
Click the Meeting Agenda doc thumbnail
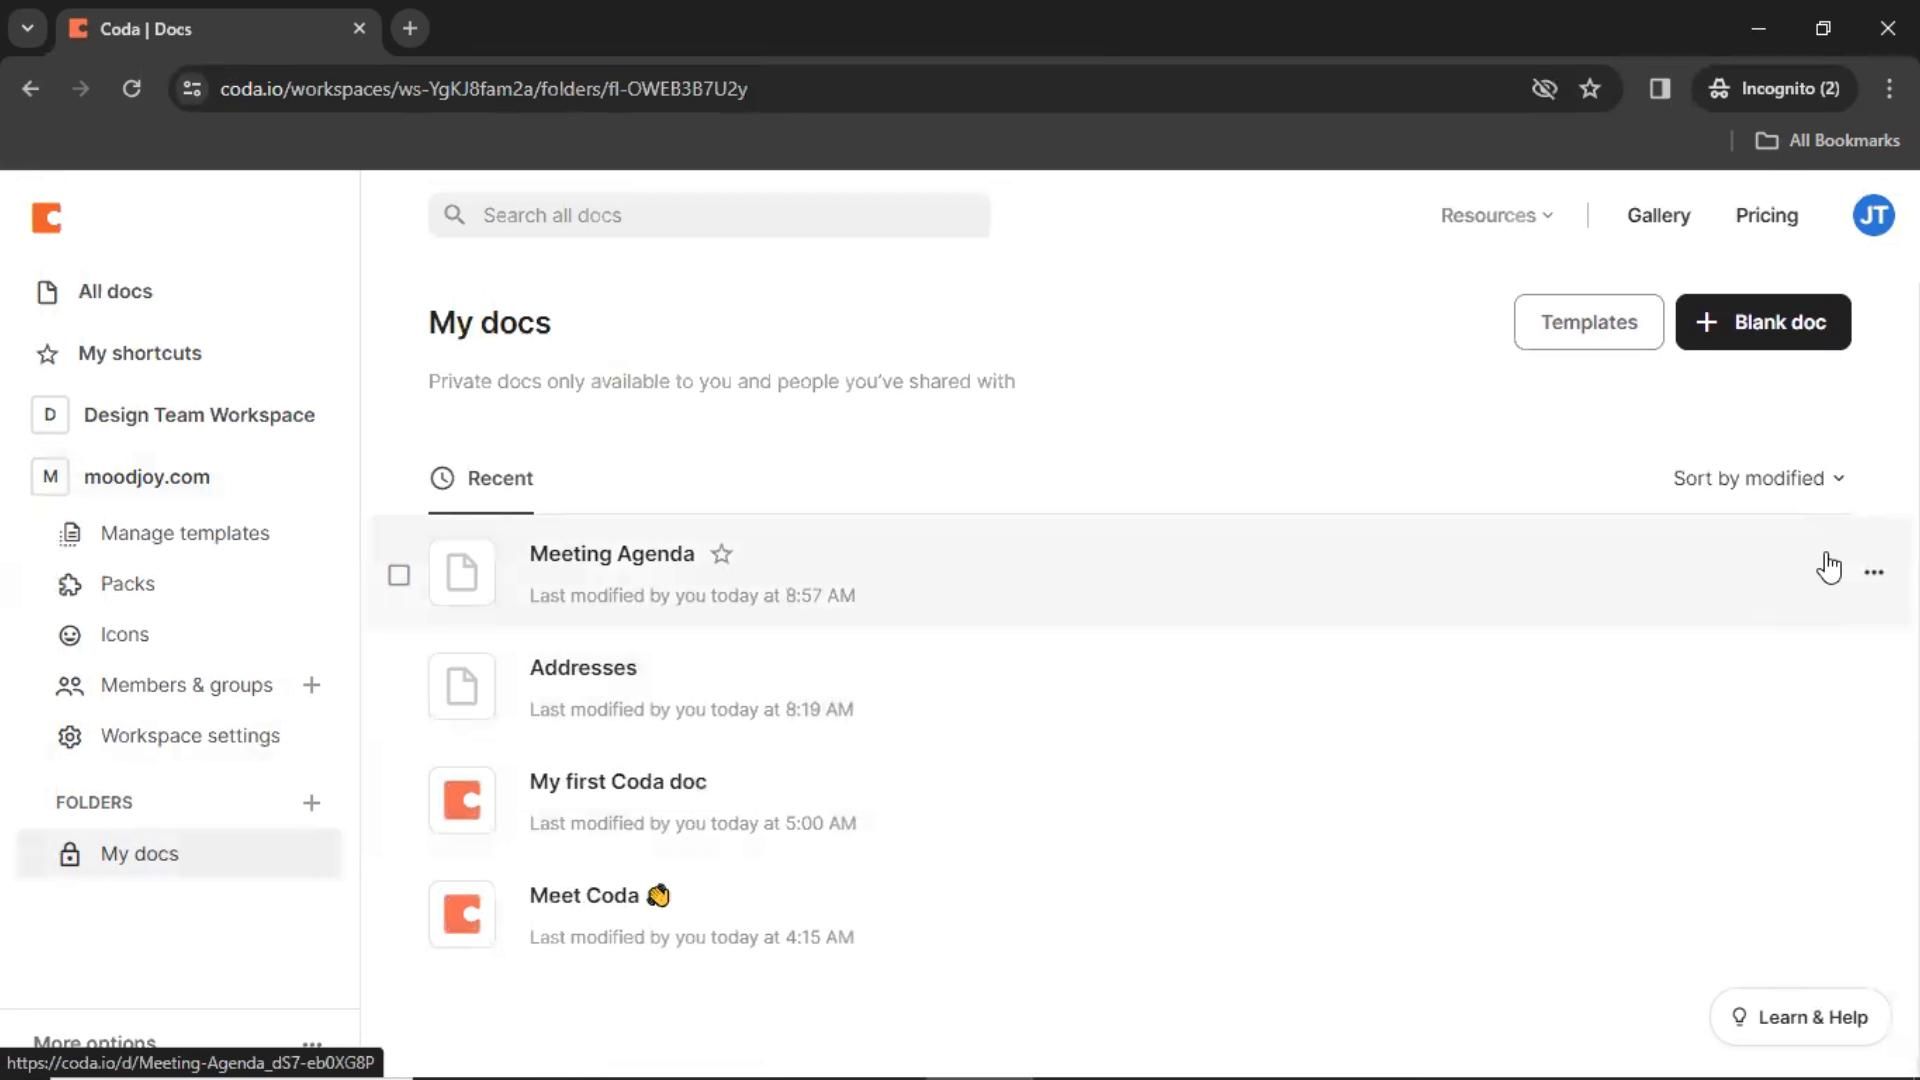tap(462, 573)
